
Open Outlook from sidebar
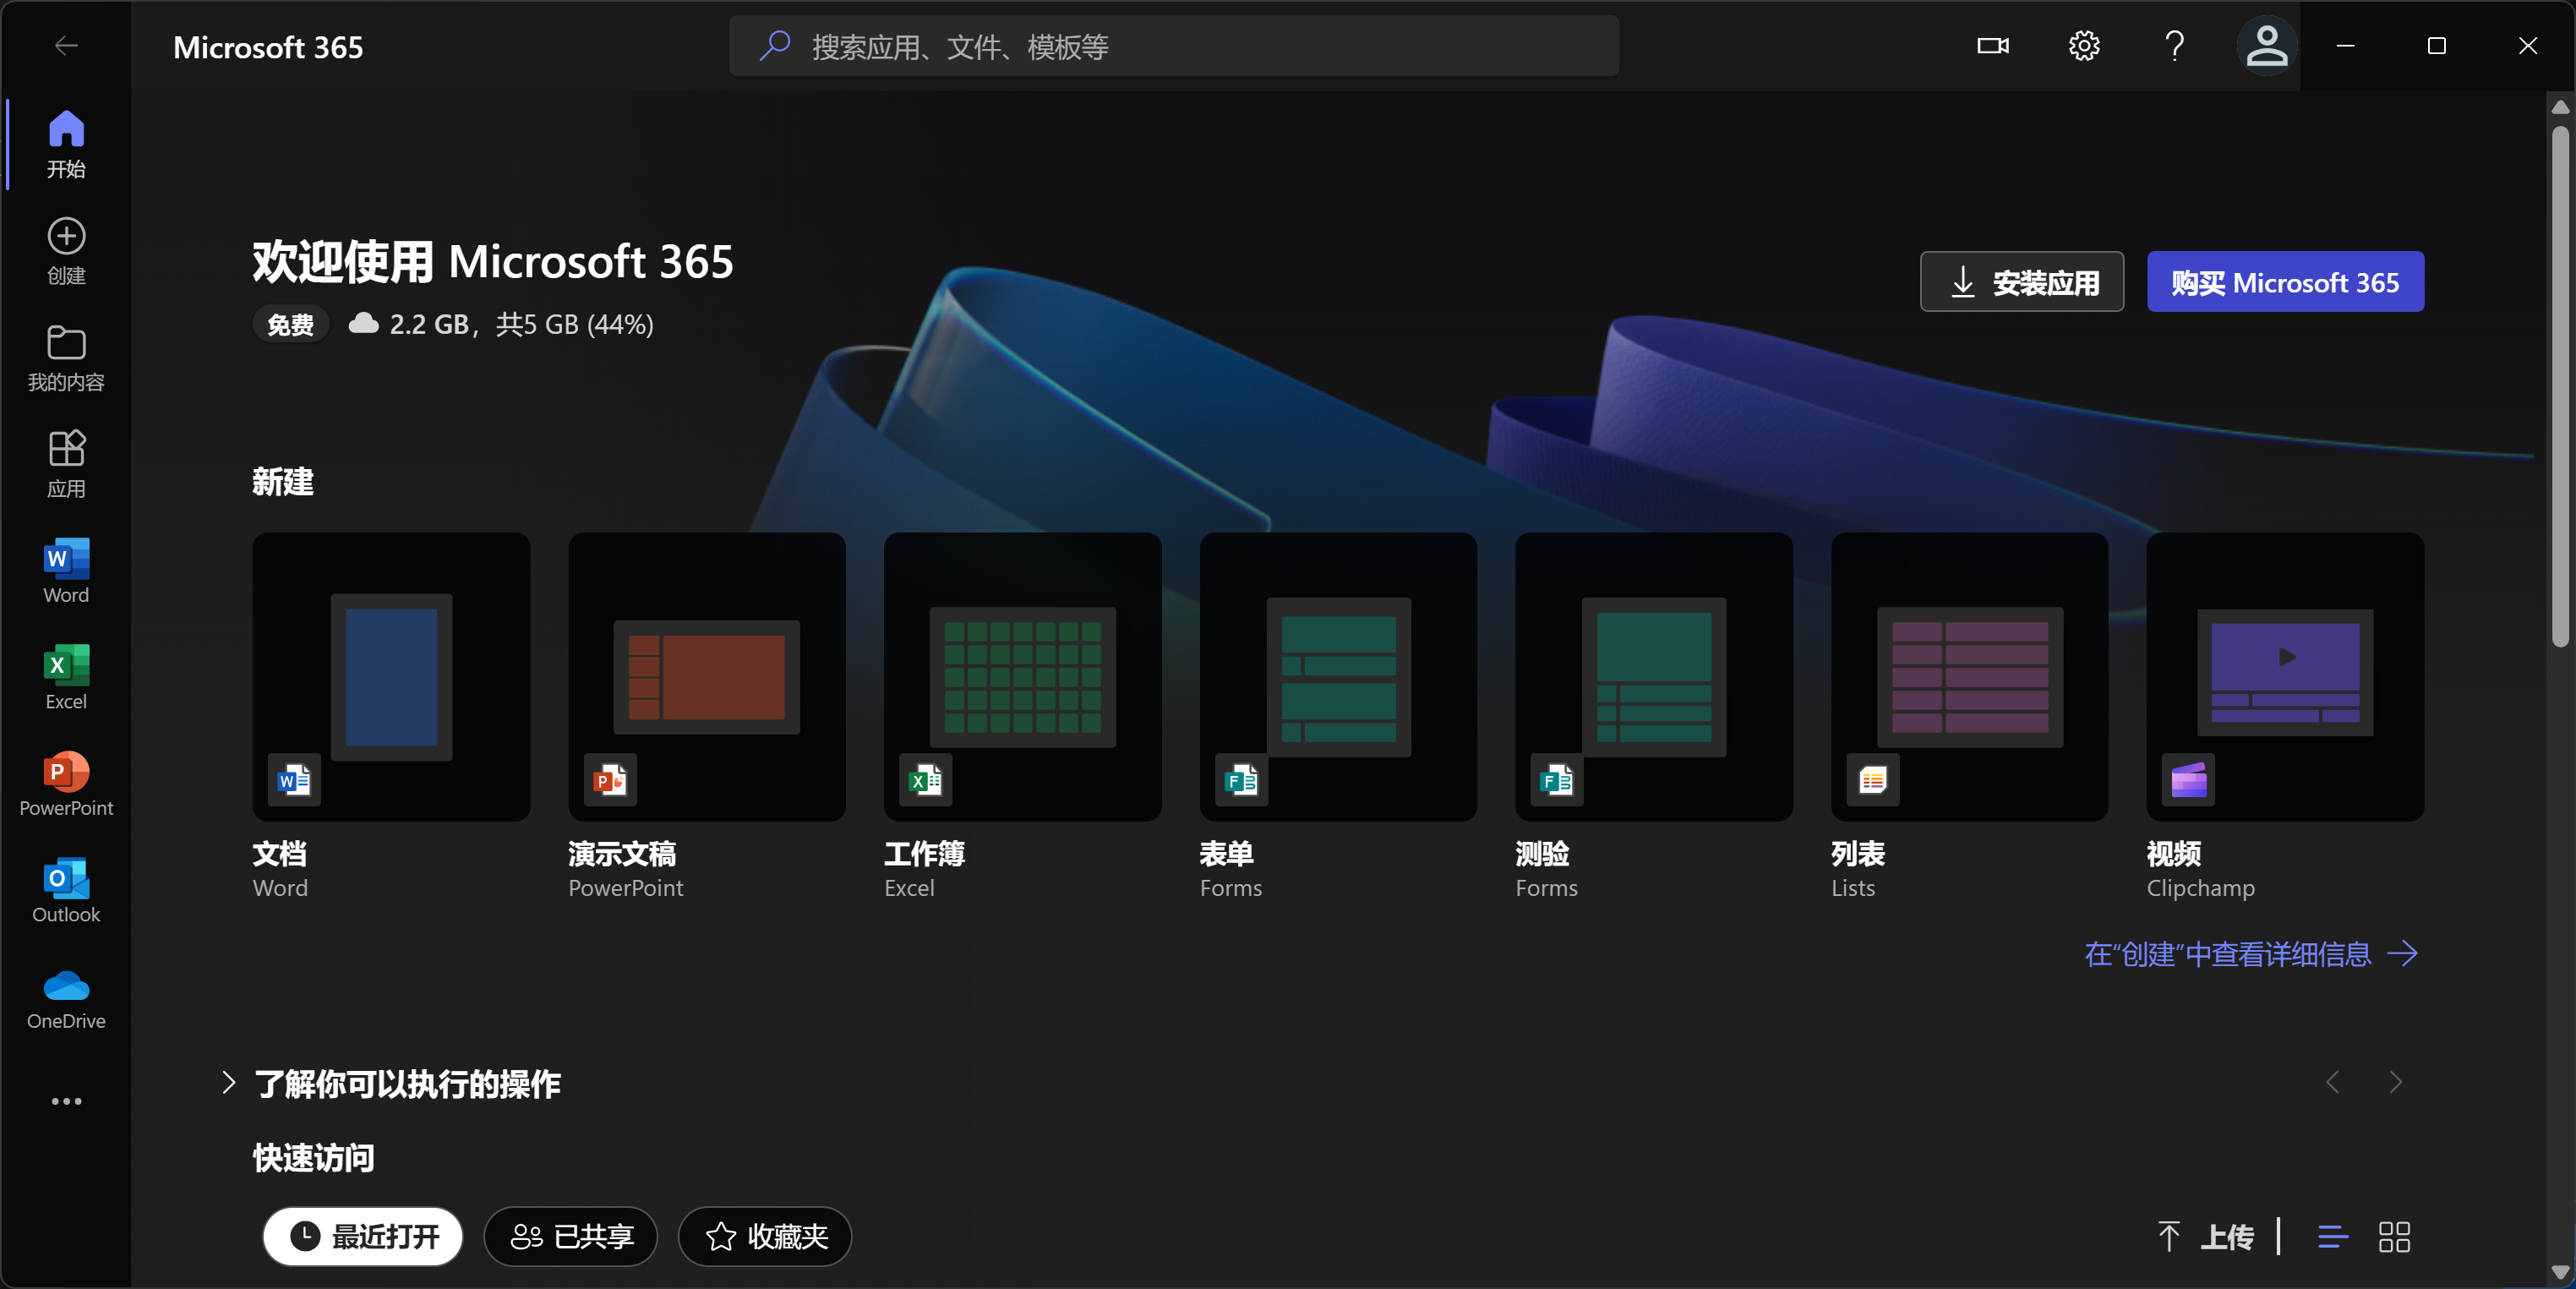66,888
